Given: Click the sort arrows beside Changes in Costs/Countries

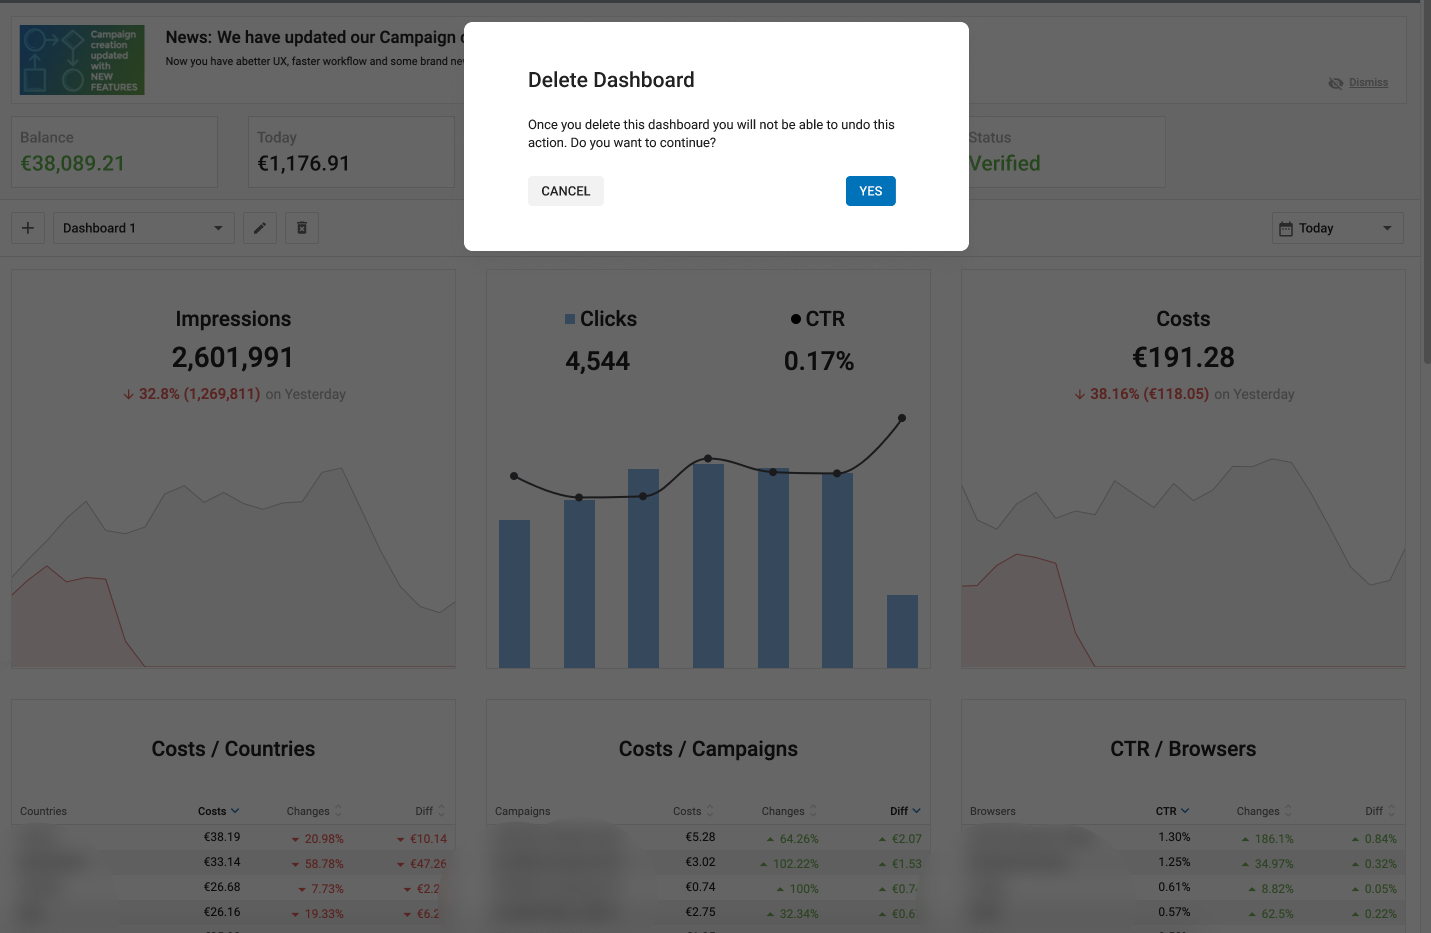Looking at the screenshot, I should pyautogui.click(x=338, y=810).
